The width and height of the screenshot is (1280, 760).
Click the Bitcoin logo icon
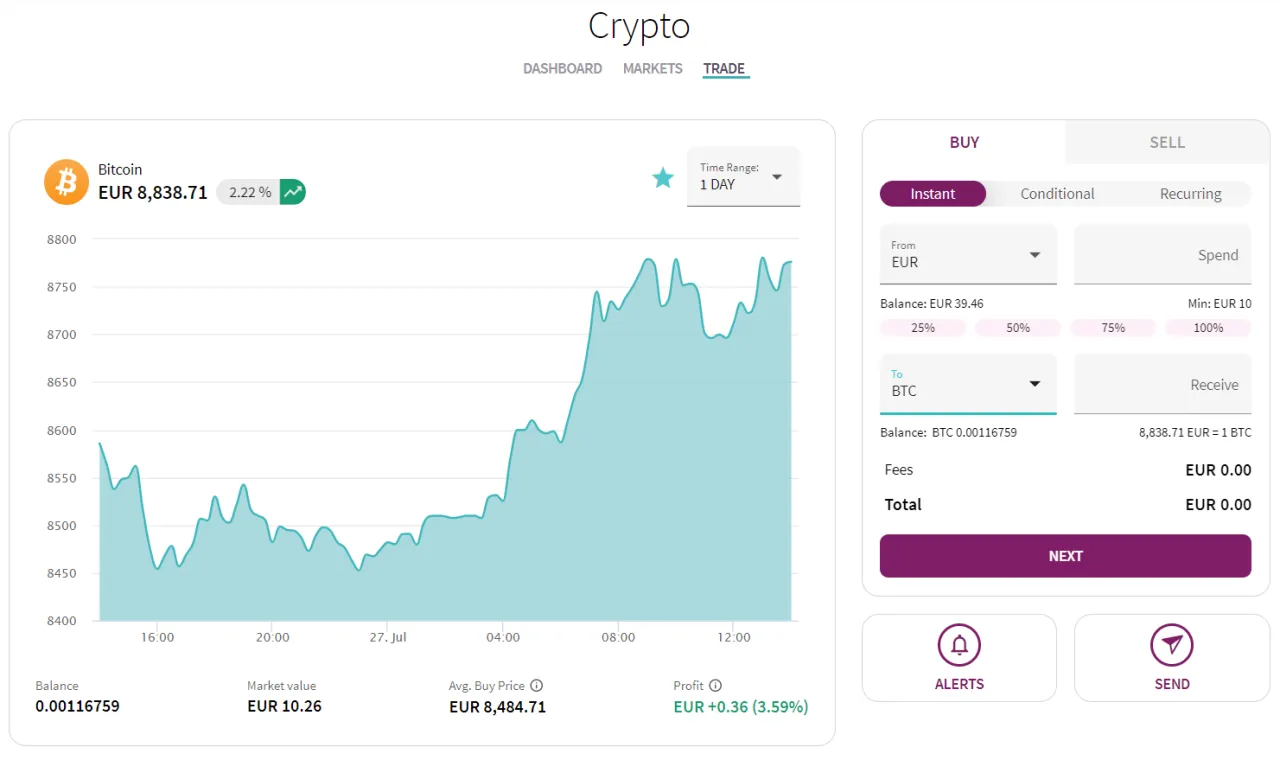(x=65, y=182)
